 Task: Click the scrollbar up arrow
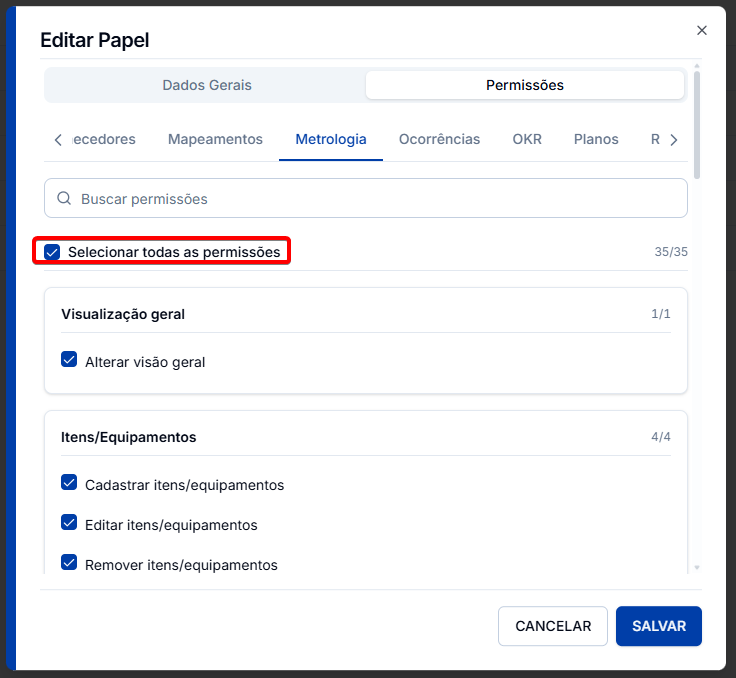(697, 66)
